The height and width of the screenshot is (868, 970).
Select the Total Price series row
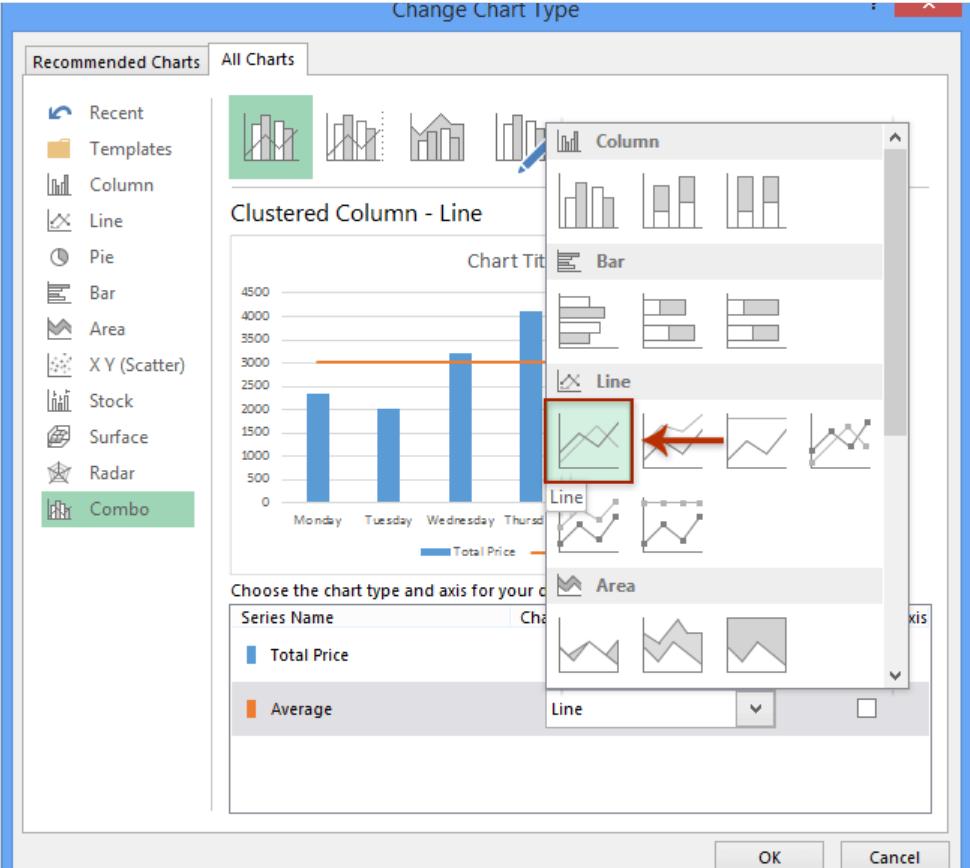tap(388, 655)
